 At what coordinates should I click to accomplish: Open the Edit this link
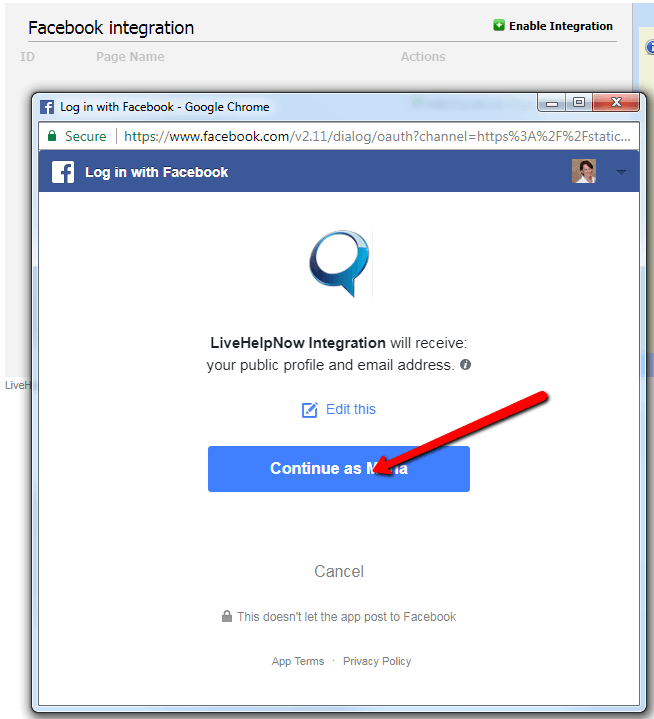pyautogui.click(x=351, y=409)
